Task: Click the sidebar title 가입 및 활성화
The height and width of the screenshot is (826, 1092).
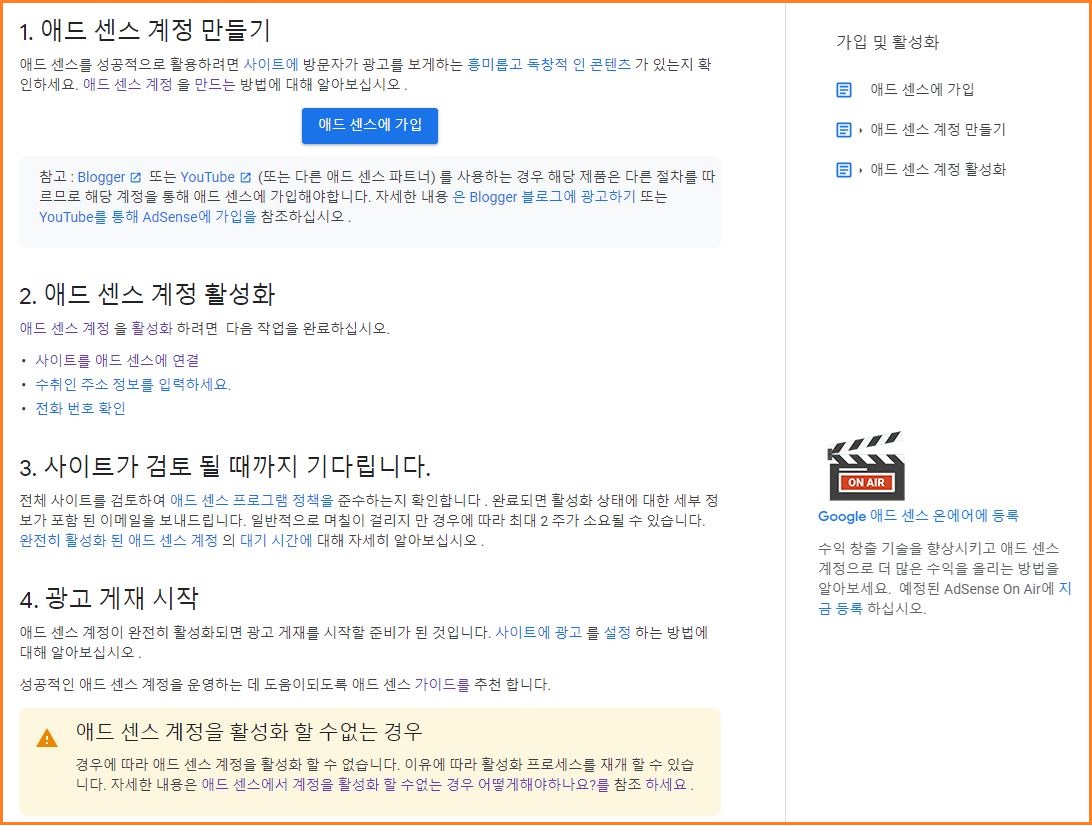Action: pyautogui.click(x=887, y=42)
